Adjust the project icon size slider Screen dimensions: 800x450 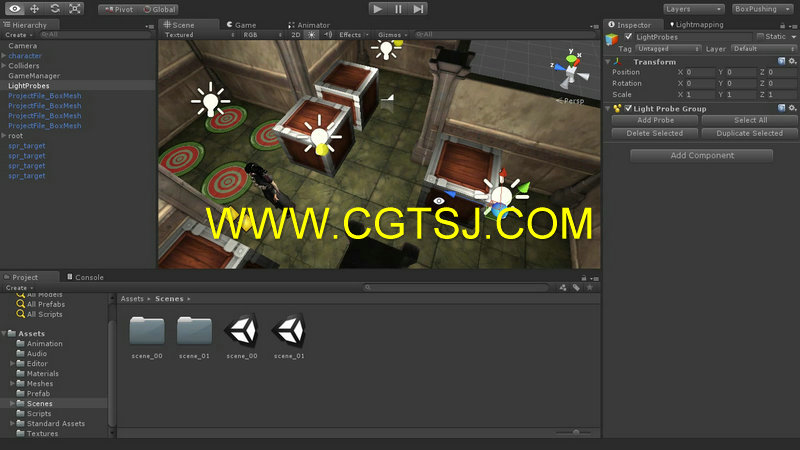pos(574,432)
